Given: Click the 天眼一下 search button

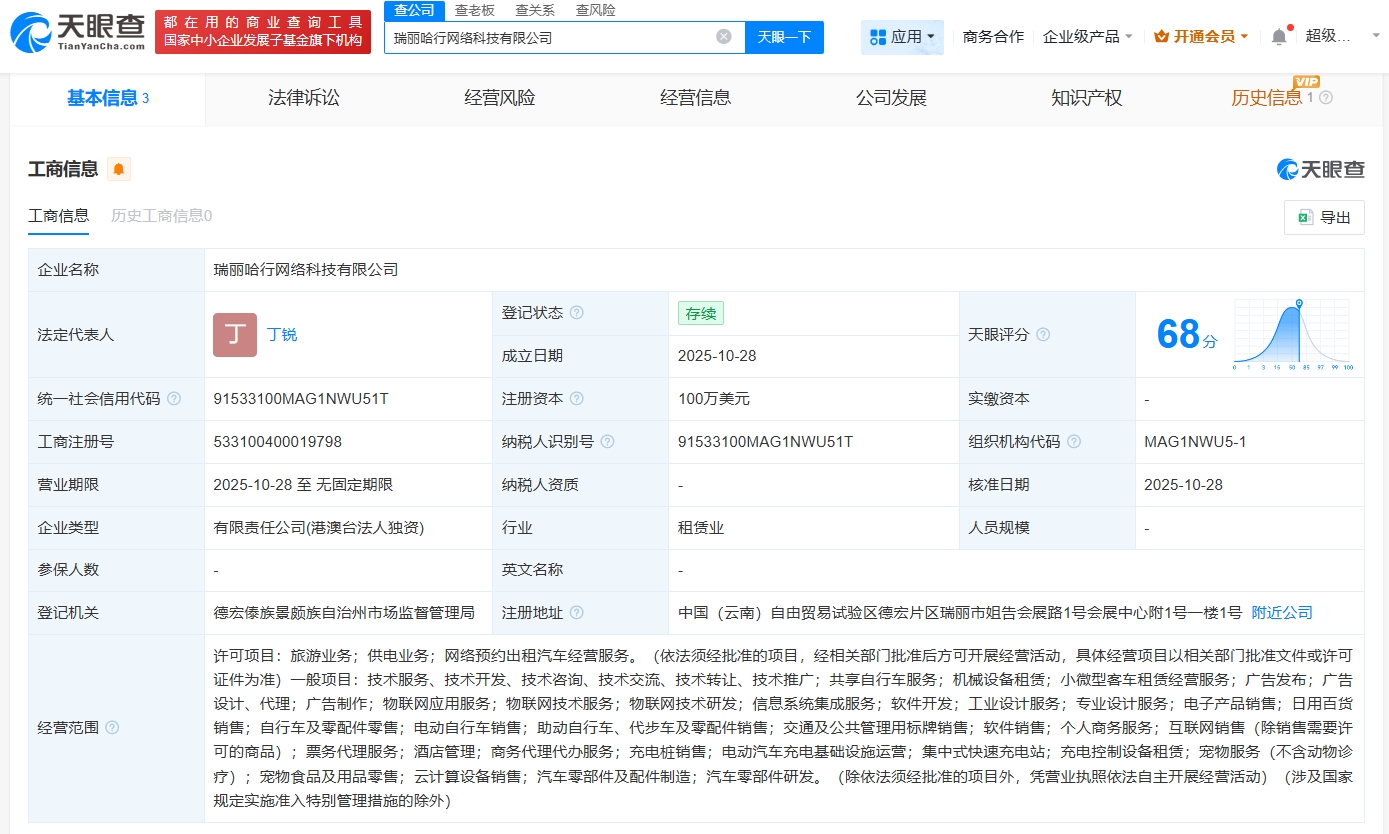Looking at the screenshot, I should (784, 37).
